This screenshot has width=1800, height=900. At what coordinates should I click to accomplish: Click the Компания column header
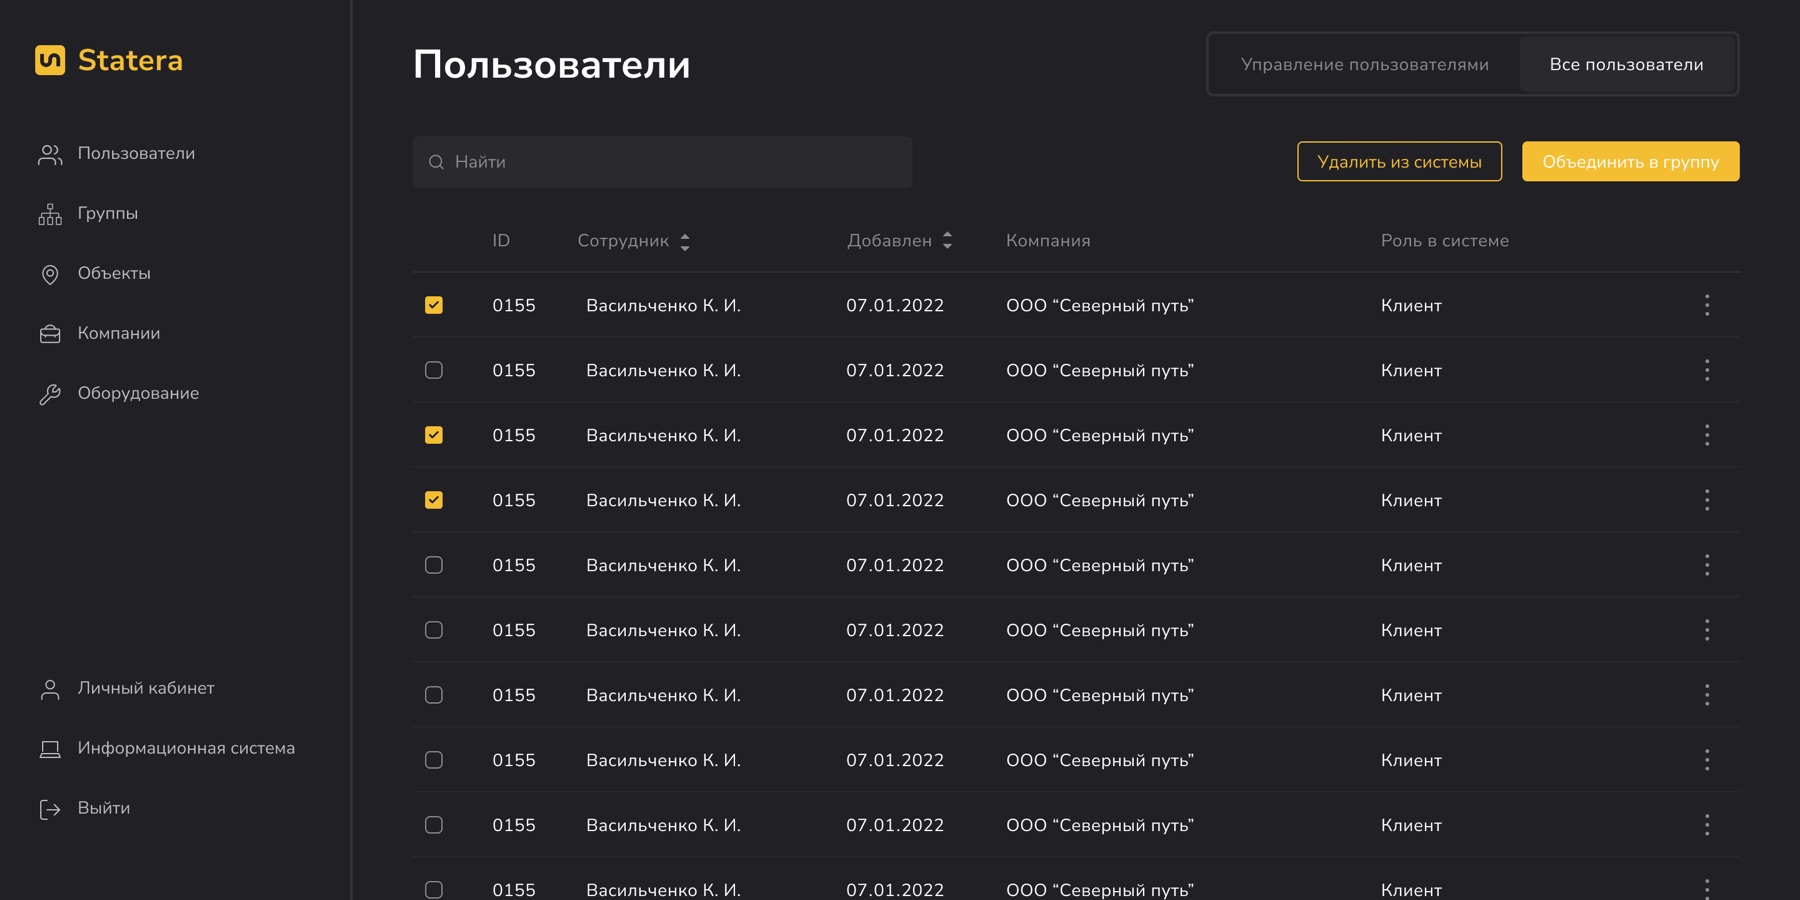[x=1048, y=241]
